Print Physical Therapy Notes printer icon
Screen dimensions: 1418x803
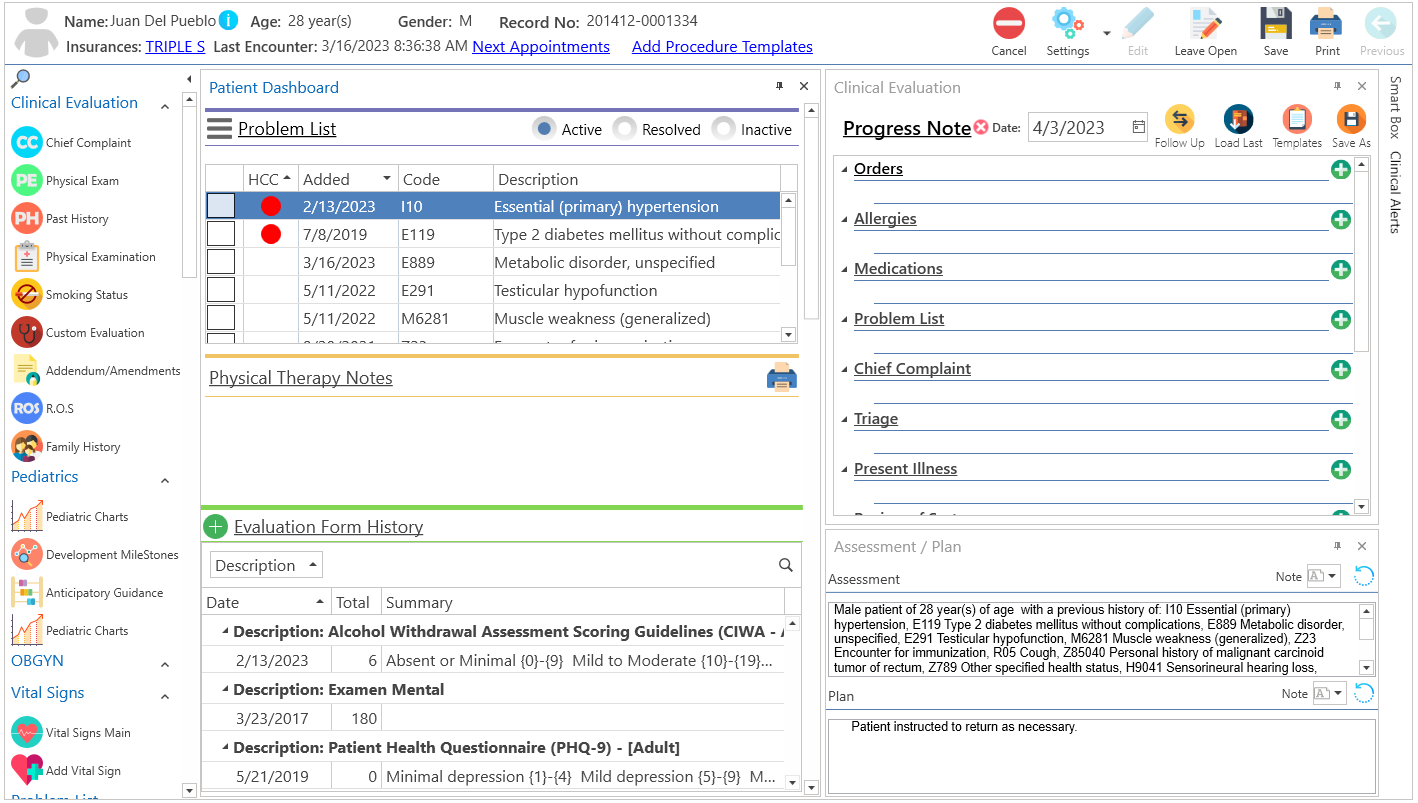click(782, 377)
